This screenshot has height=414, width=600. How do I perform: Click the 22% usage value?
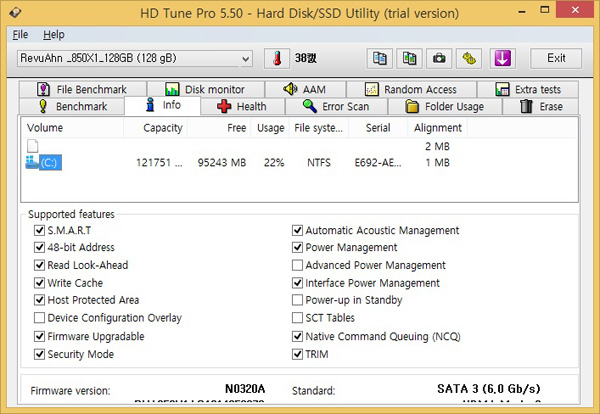274,163
